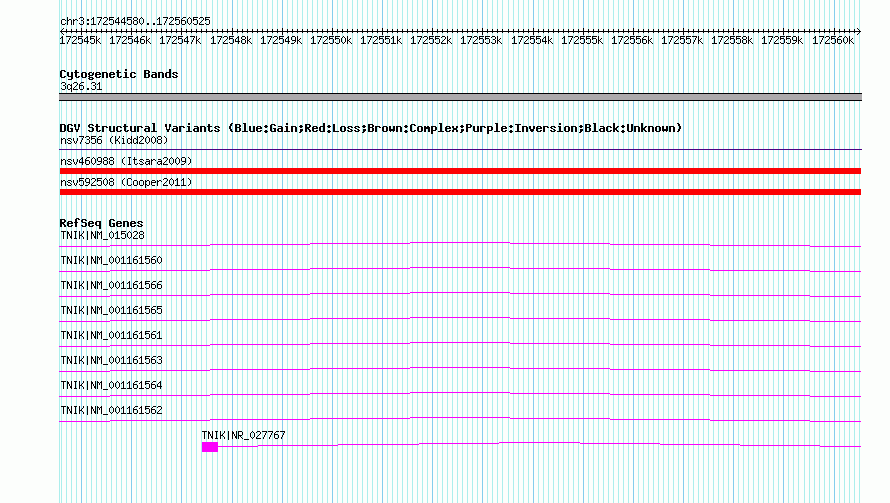Click the 172556k ruler tick label

(632, 40)
